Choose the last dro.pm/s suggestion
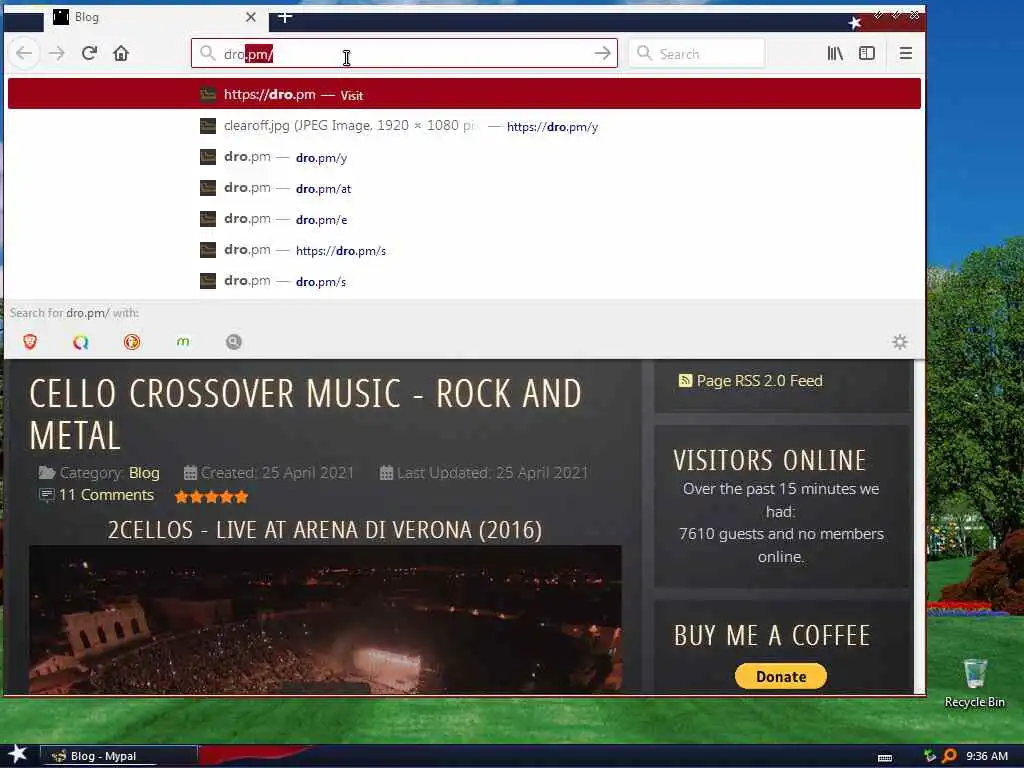 (x=464, y=281)
